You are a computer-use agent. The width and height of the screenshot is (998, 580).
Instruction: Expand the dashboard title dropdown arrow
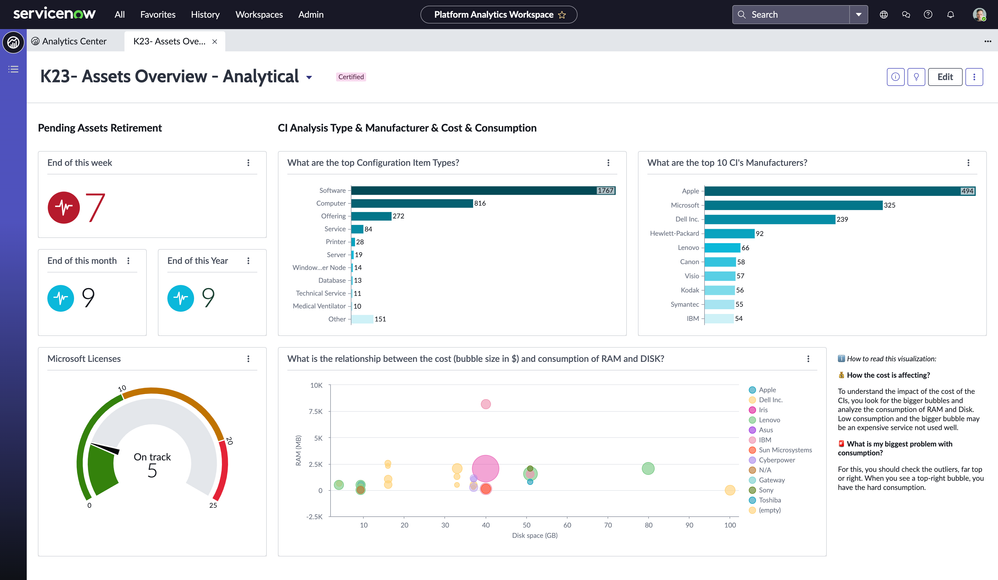pos(309,78)
